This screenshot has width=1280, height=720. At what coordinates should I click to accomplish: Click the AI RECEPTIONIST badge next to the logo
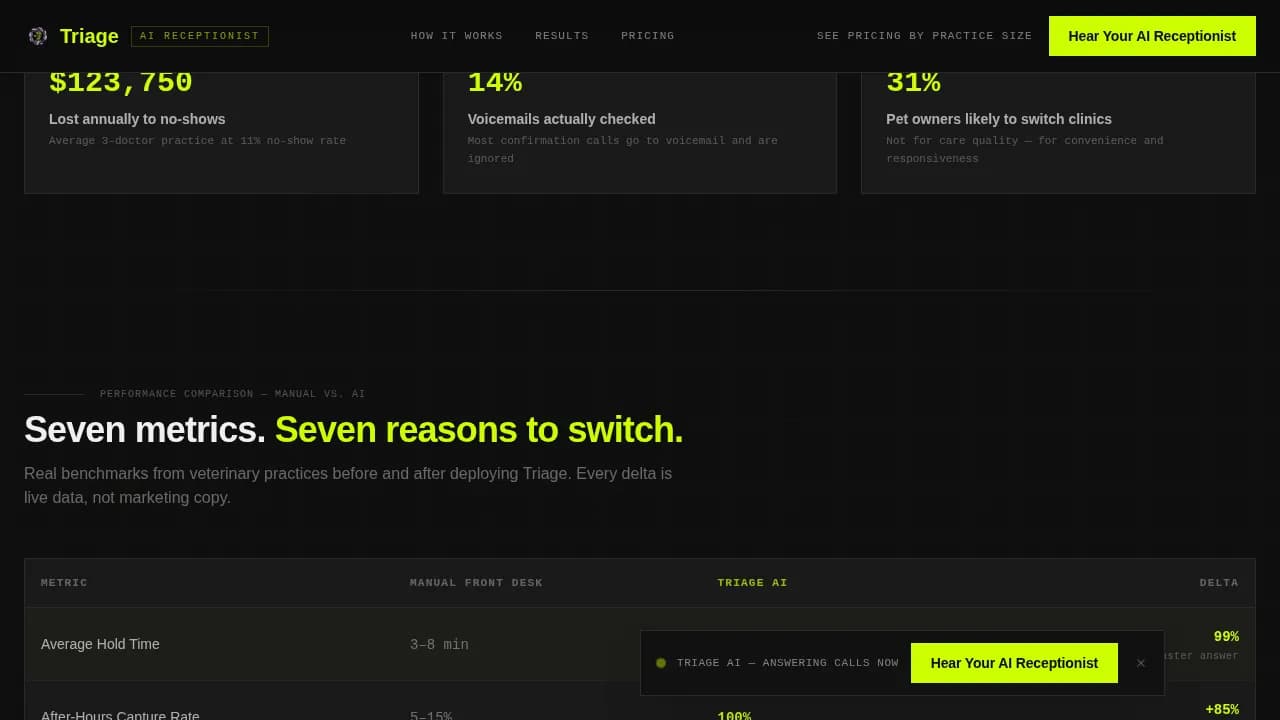(199, 36)
